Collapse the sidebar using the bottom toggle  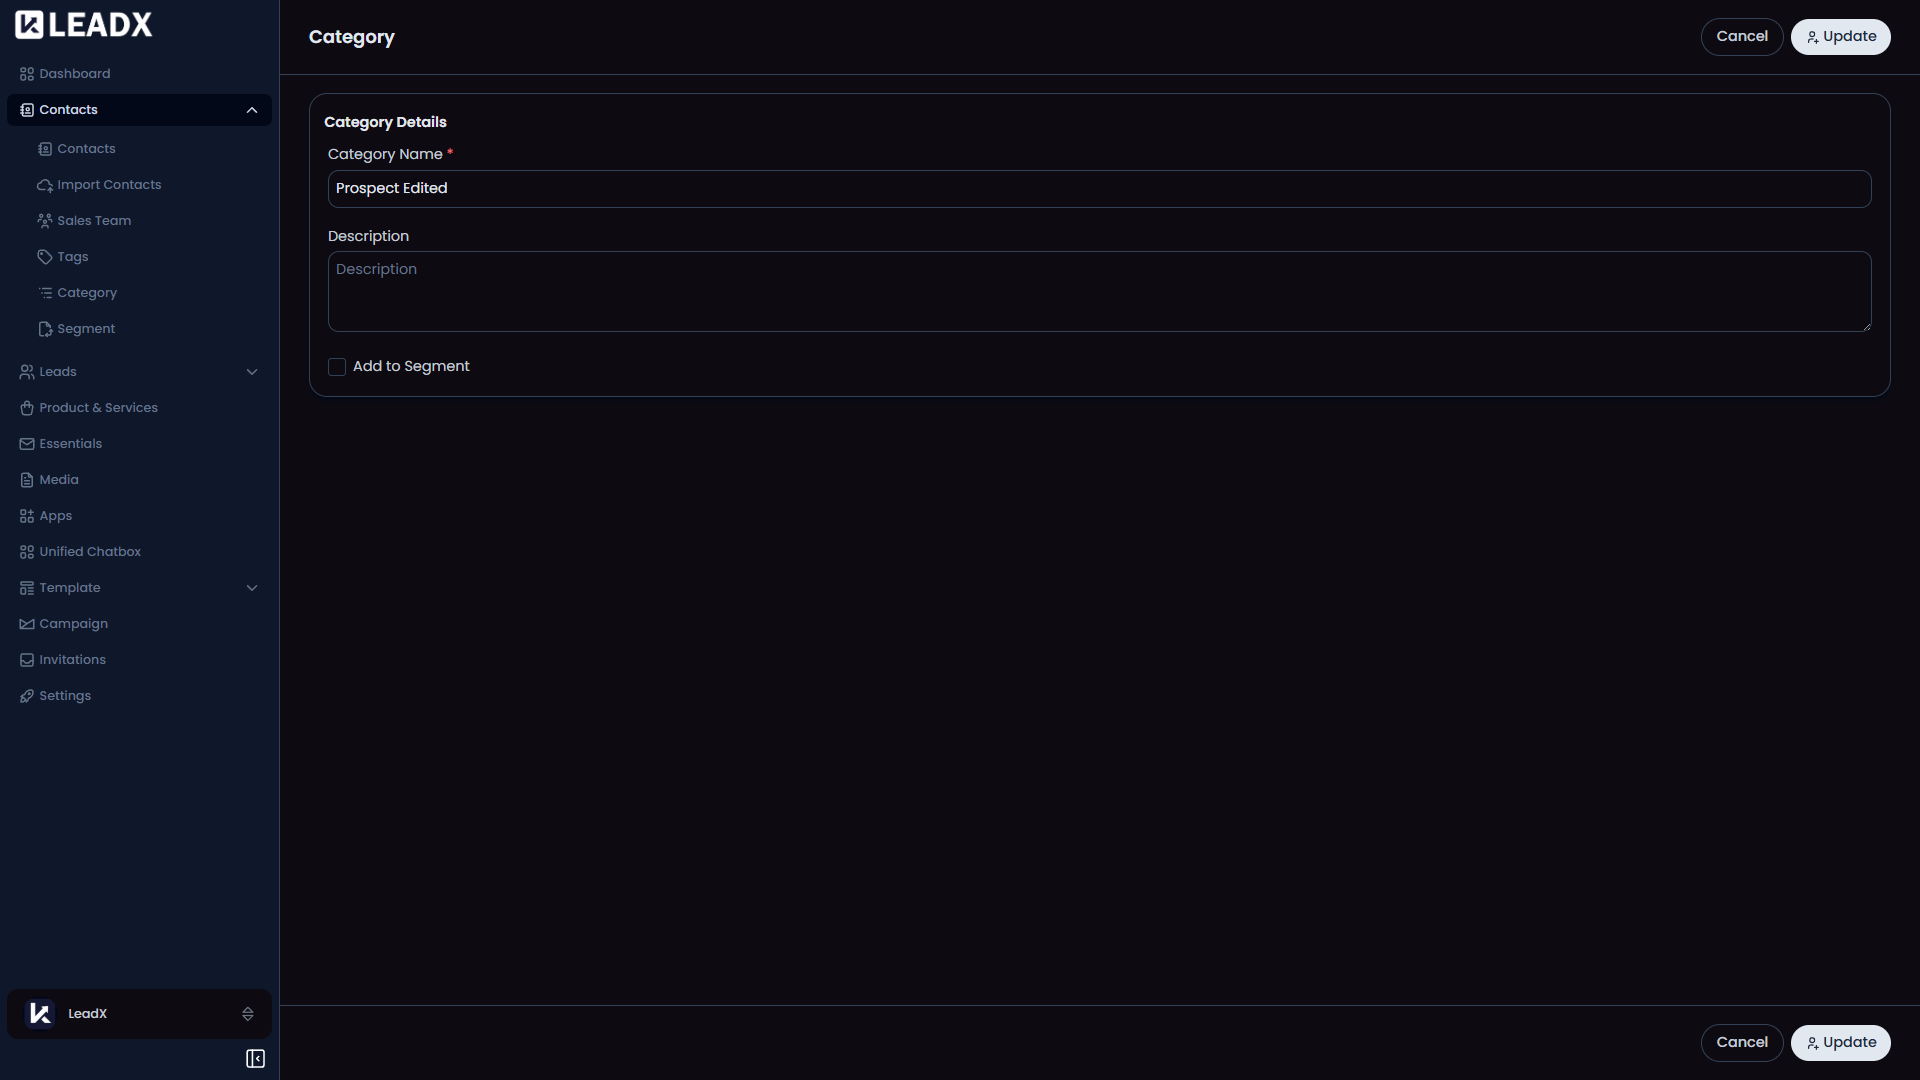click(254, 1059)
